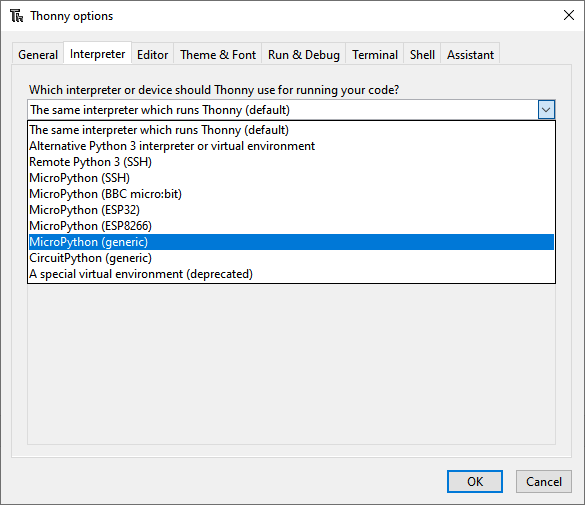Click the Thonny icon in title bar
The height and width of the screenshot is (505, 585).
pyautogui.click(x=16, y=16)
